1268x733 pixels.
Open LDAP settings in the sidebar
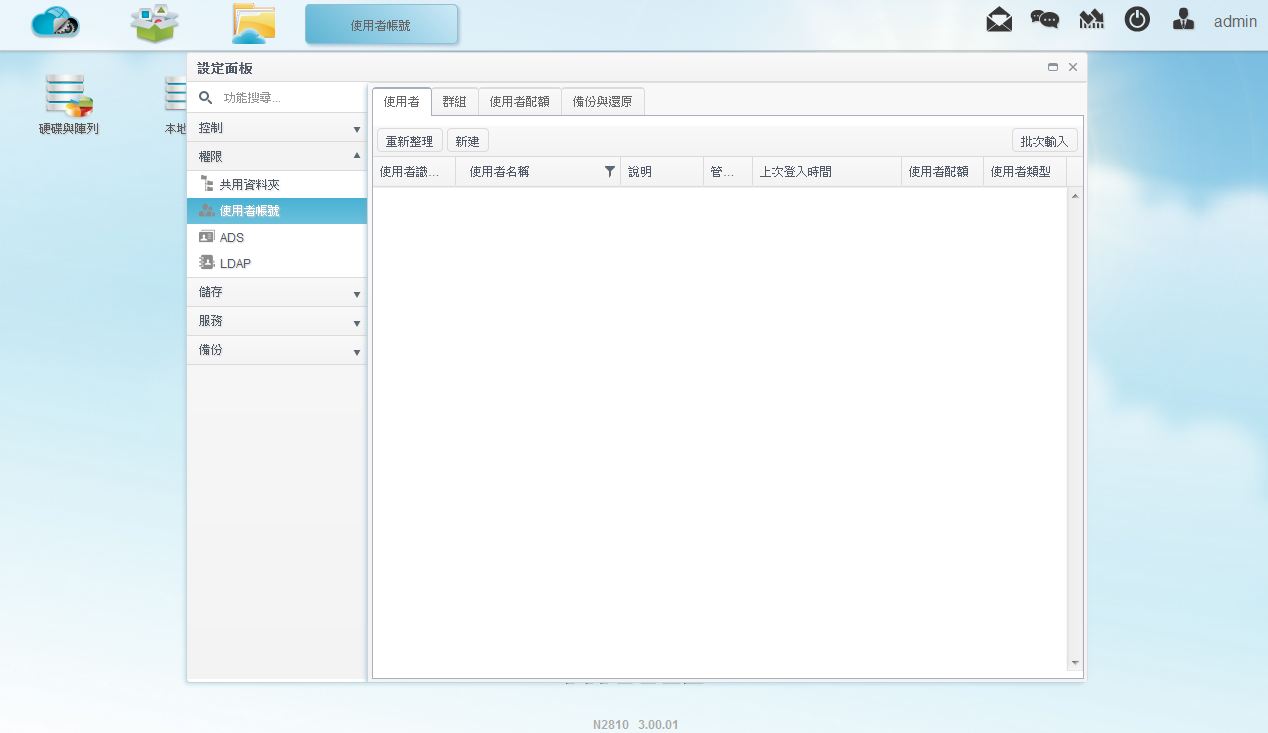[x=277, y=263]
